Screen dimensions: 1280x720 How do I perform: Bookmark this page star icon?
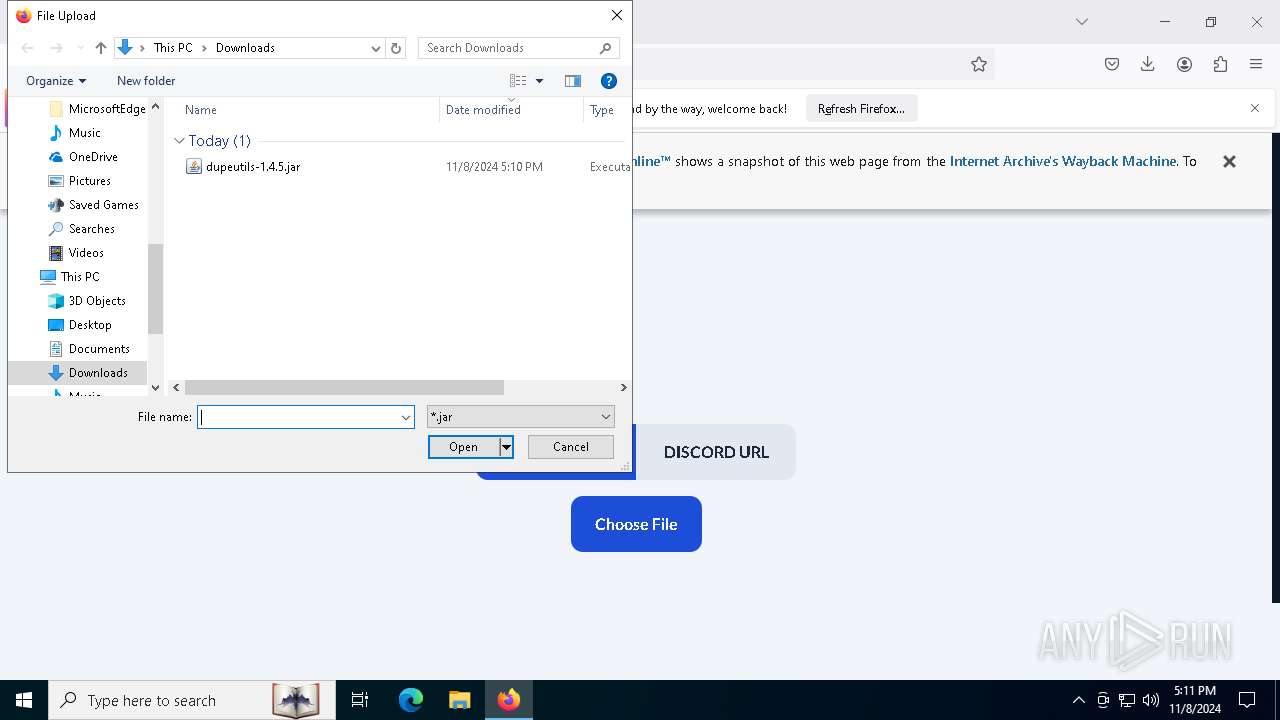(x=979, y=64)
